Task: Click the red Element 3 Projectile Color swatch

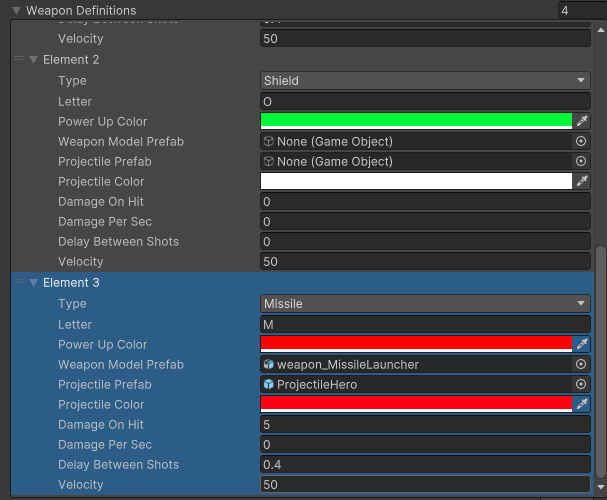Action: coord(415,404)
